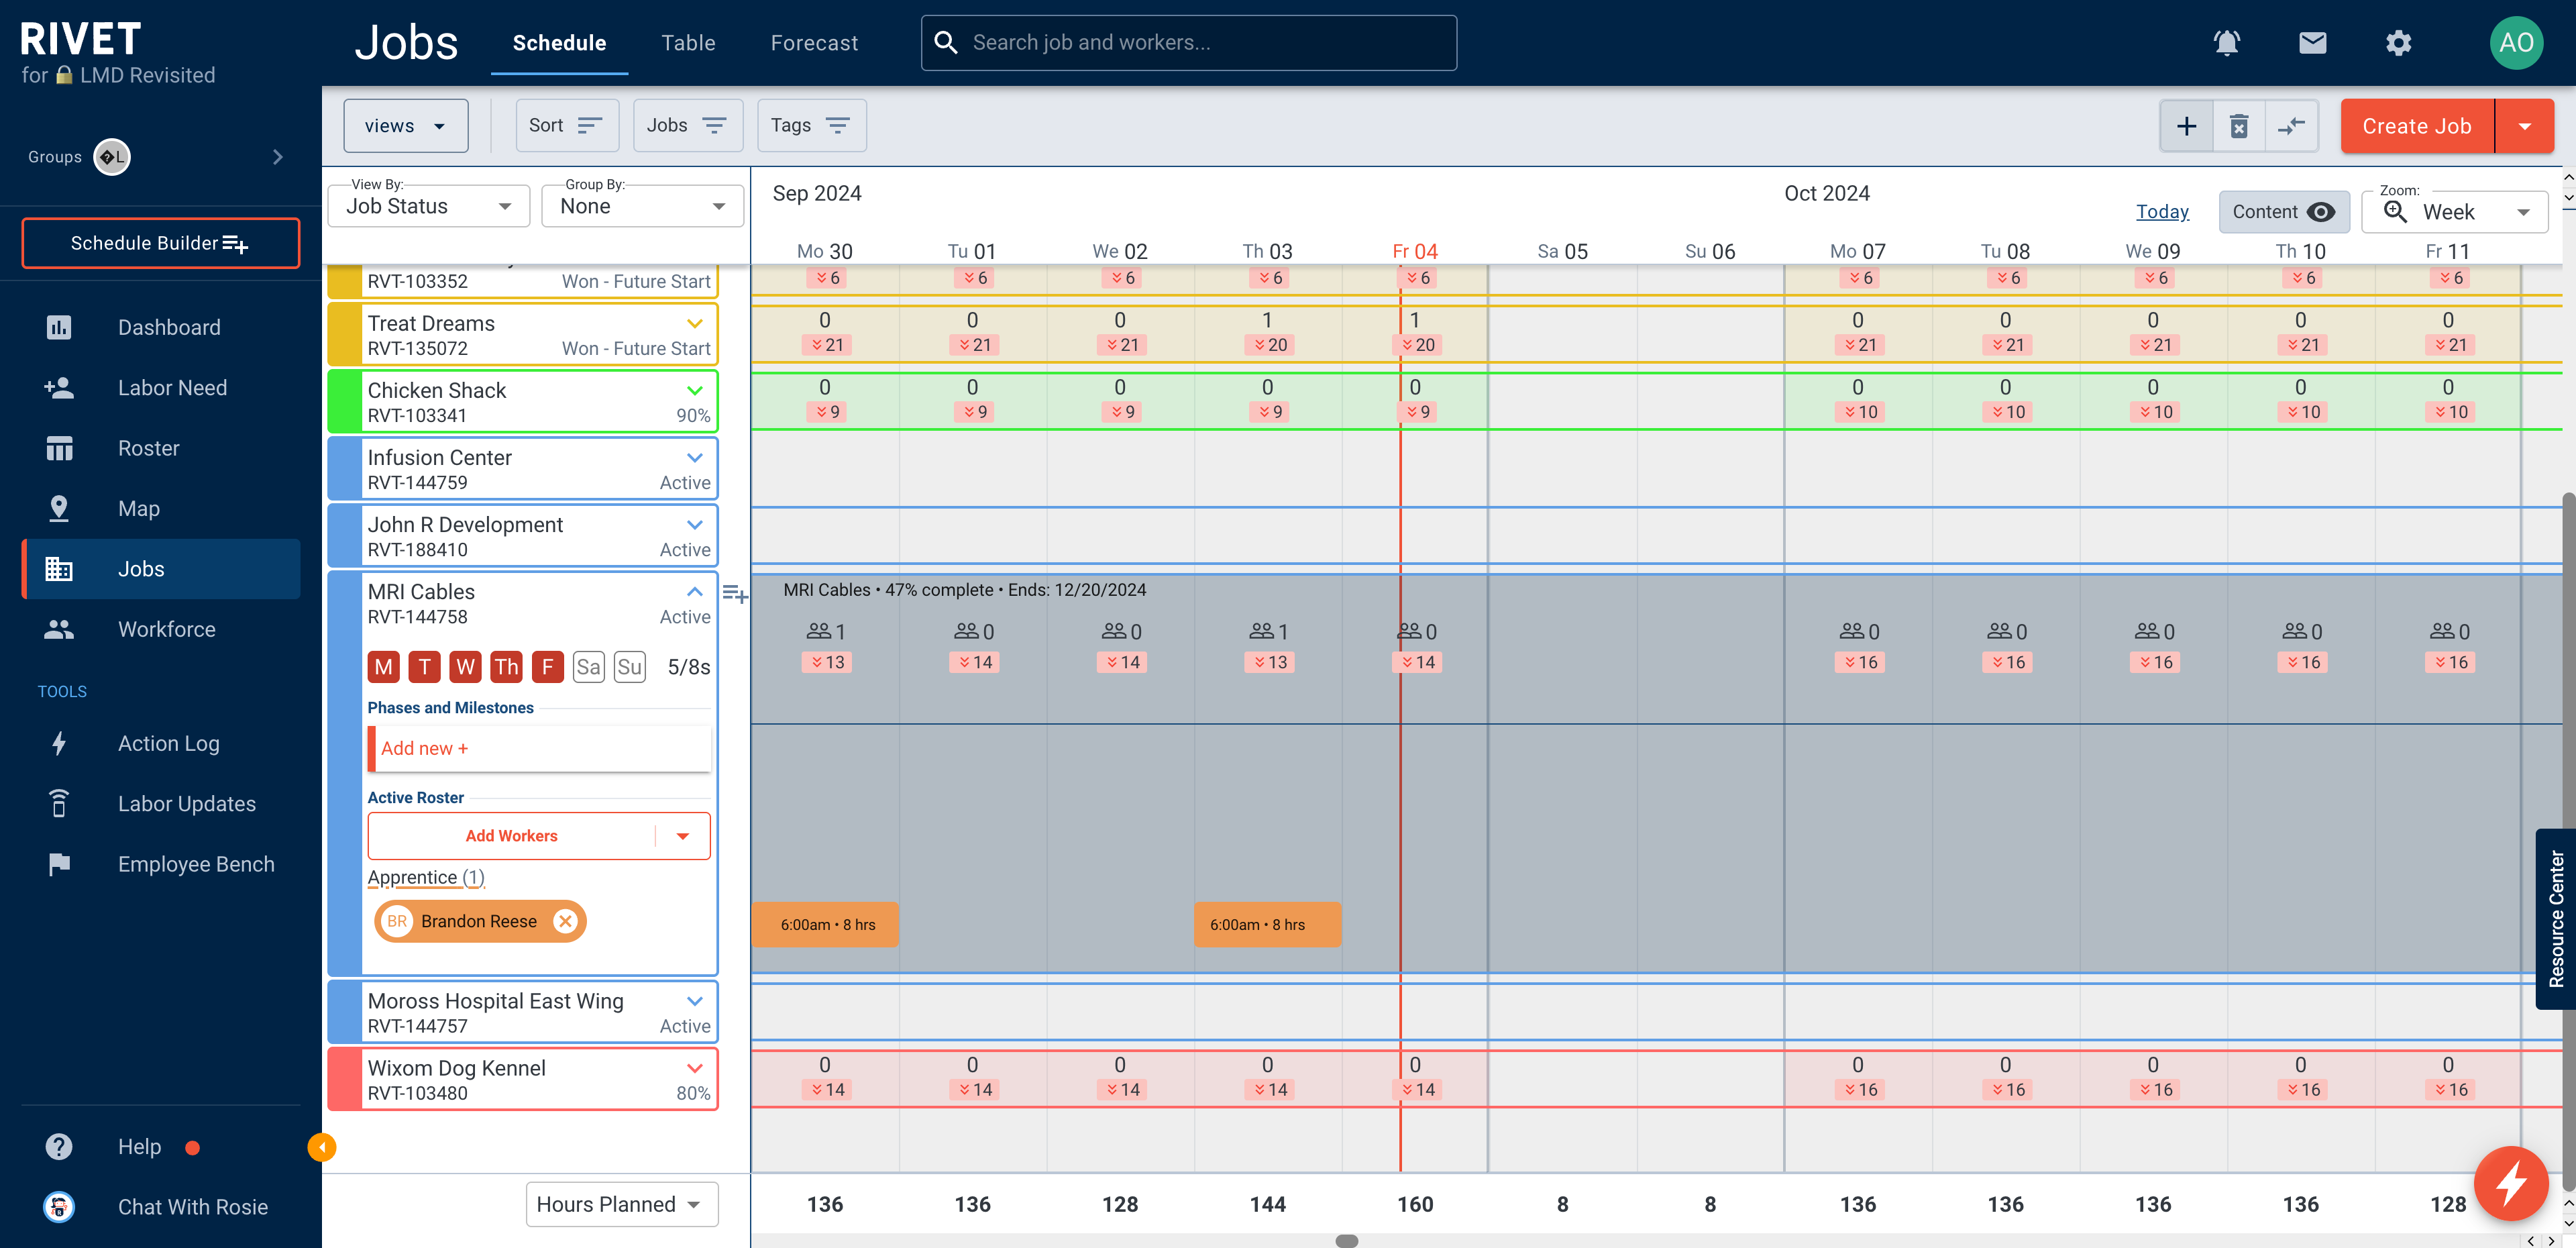
Task: Click the Dashboard sidebar icon
Action: coord(59,327)
